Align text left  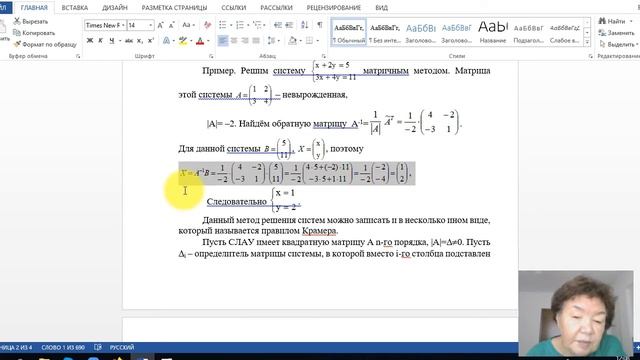point(223,40)
